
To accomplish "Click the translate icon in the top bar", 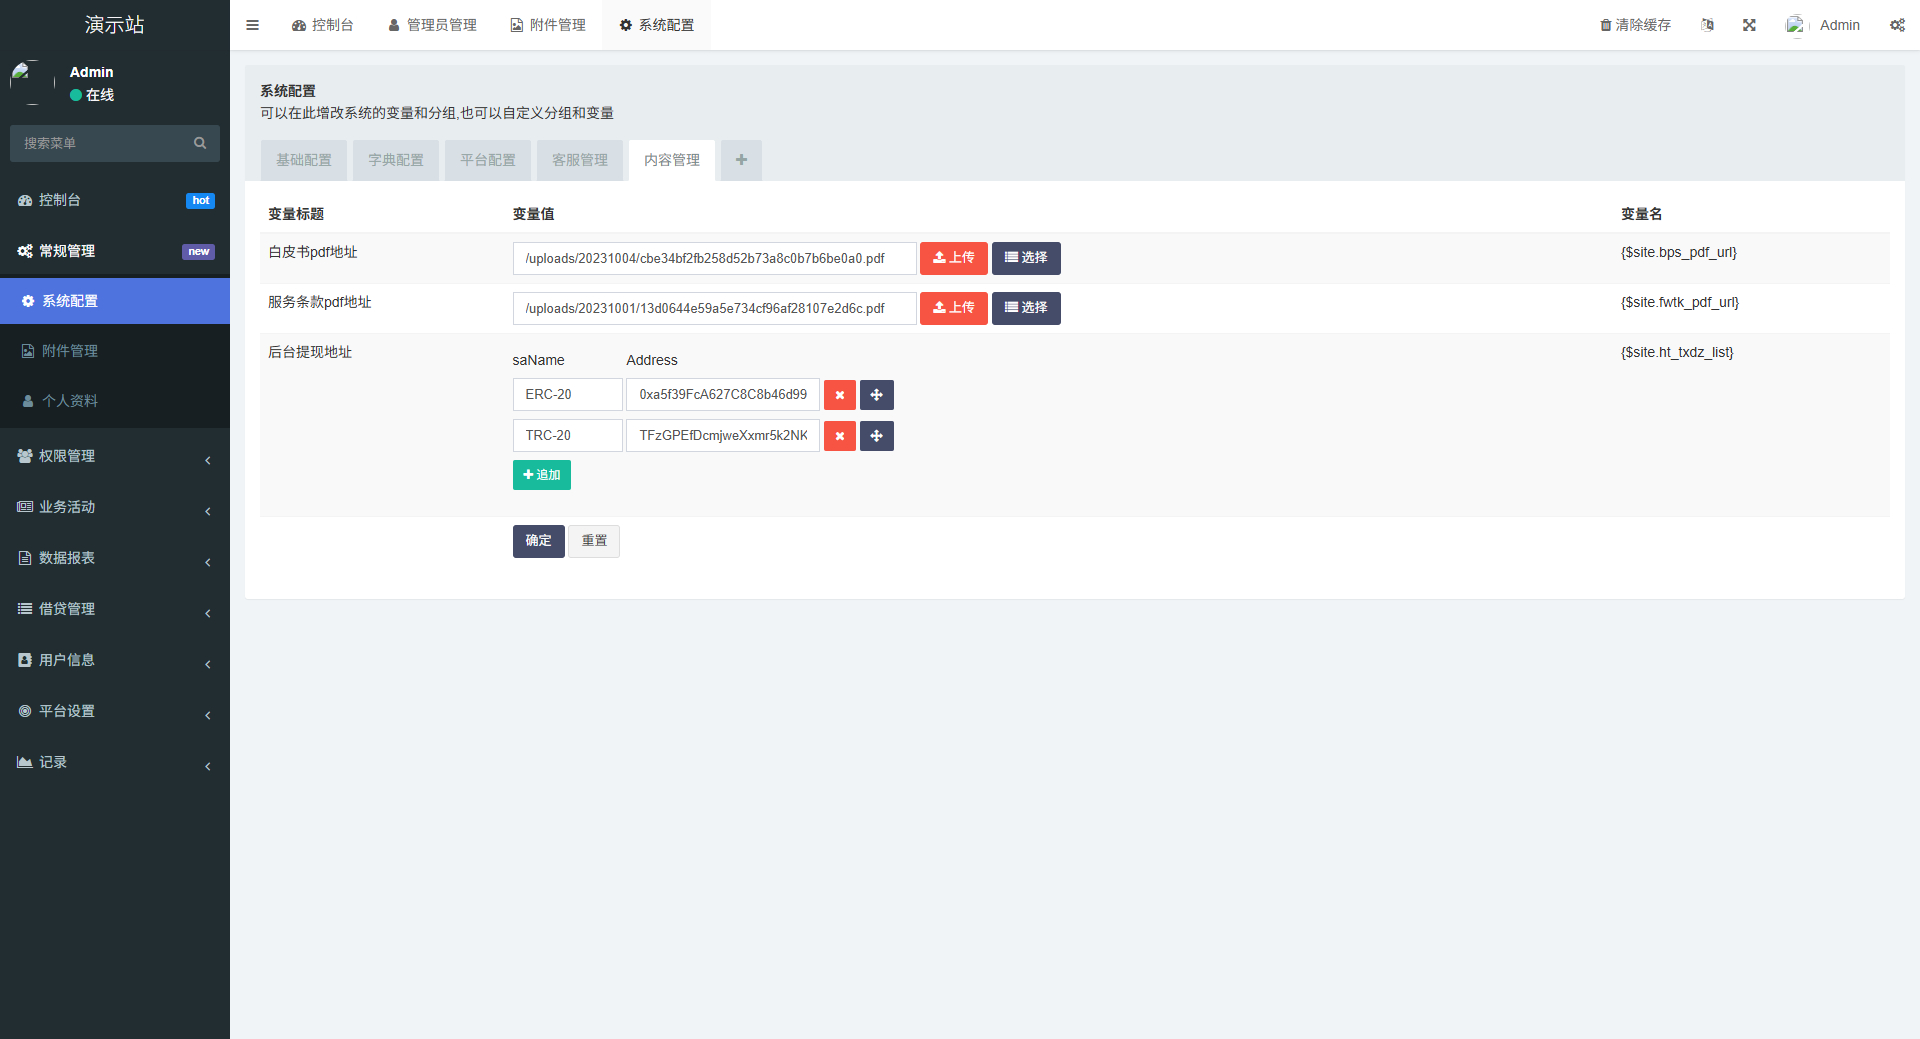I will coord(1707,24).
